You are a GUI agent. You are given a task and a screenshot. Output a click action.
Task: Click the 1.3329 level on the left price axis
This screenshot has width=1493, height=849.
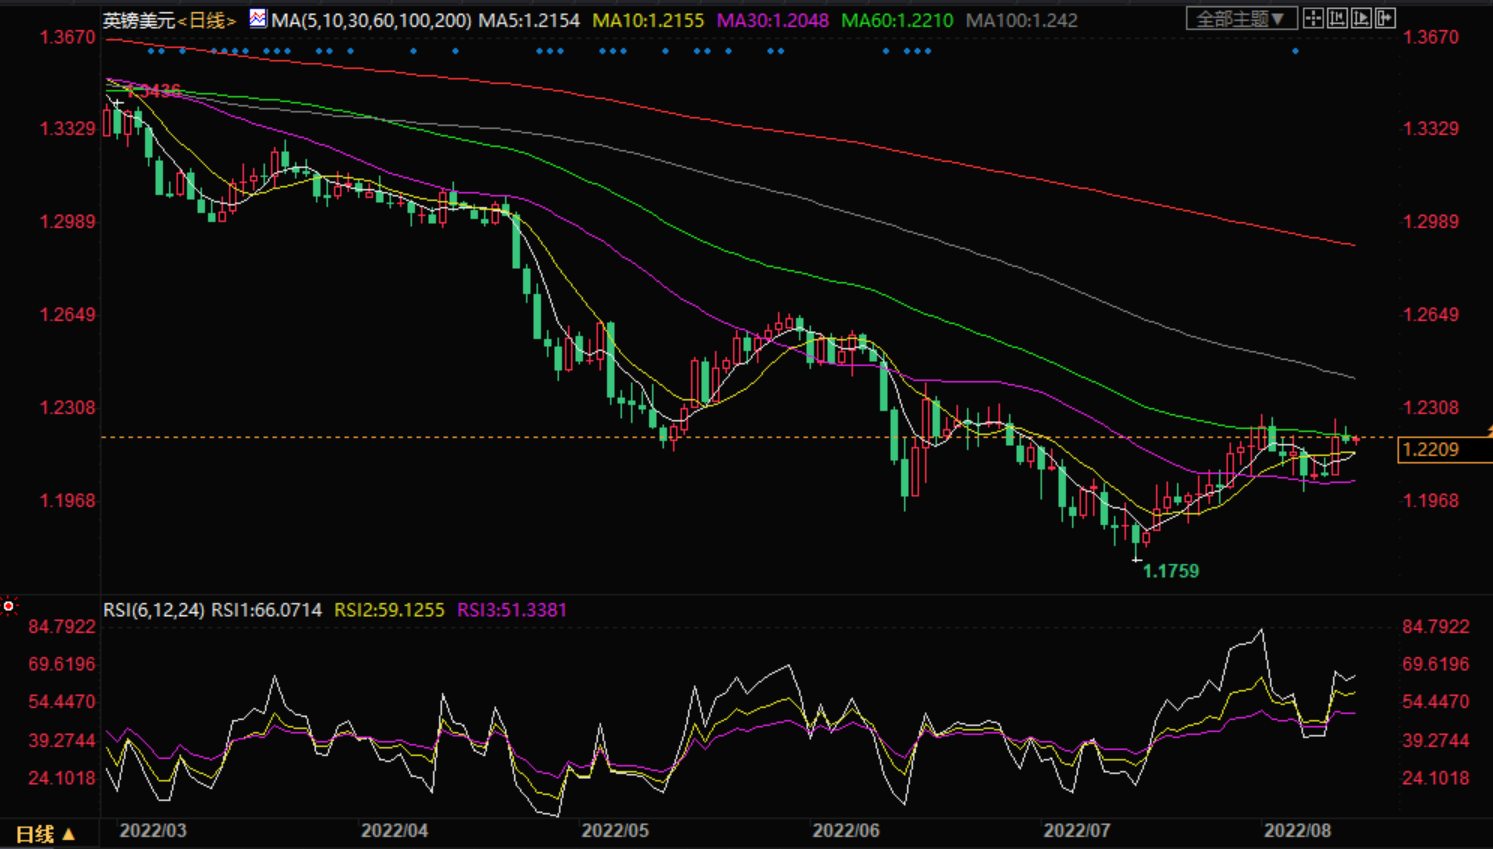tap(68, 129)
